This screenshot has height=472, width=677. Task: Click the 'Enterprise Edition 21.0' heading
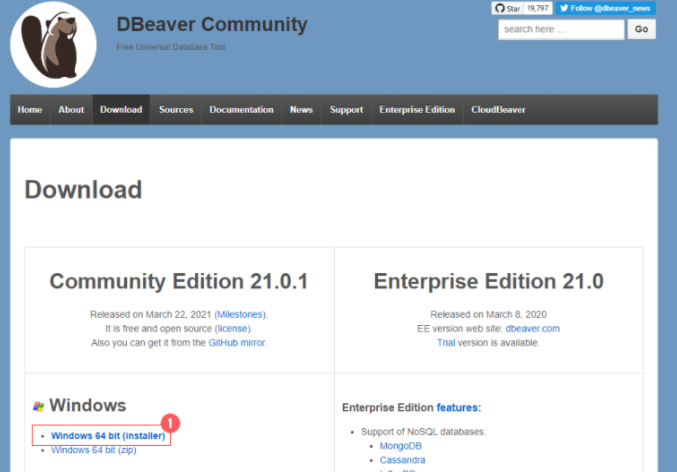pos(488,282)
